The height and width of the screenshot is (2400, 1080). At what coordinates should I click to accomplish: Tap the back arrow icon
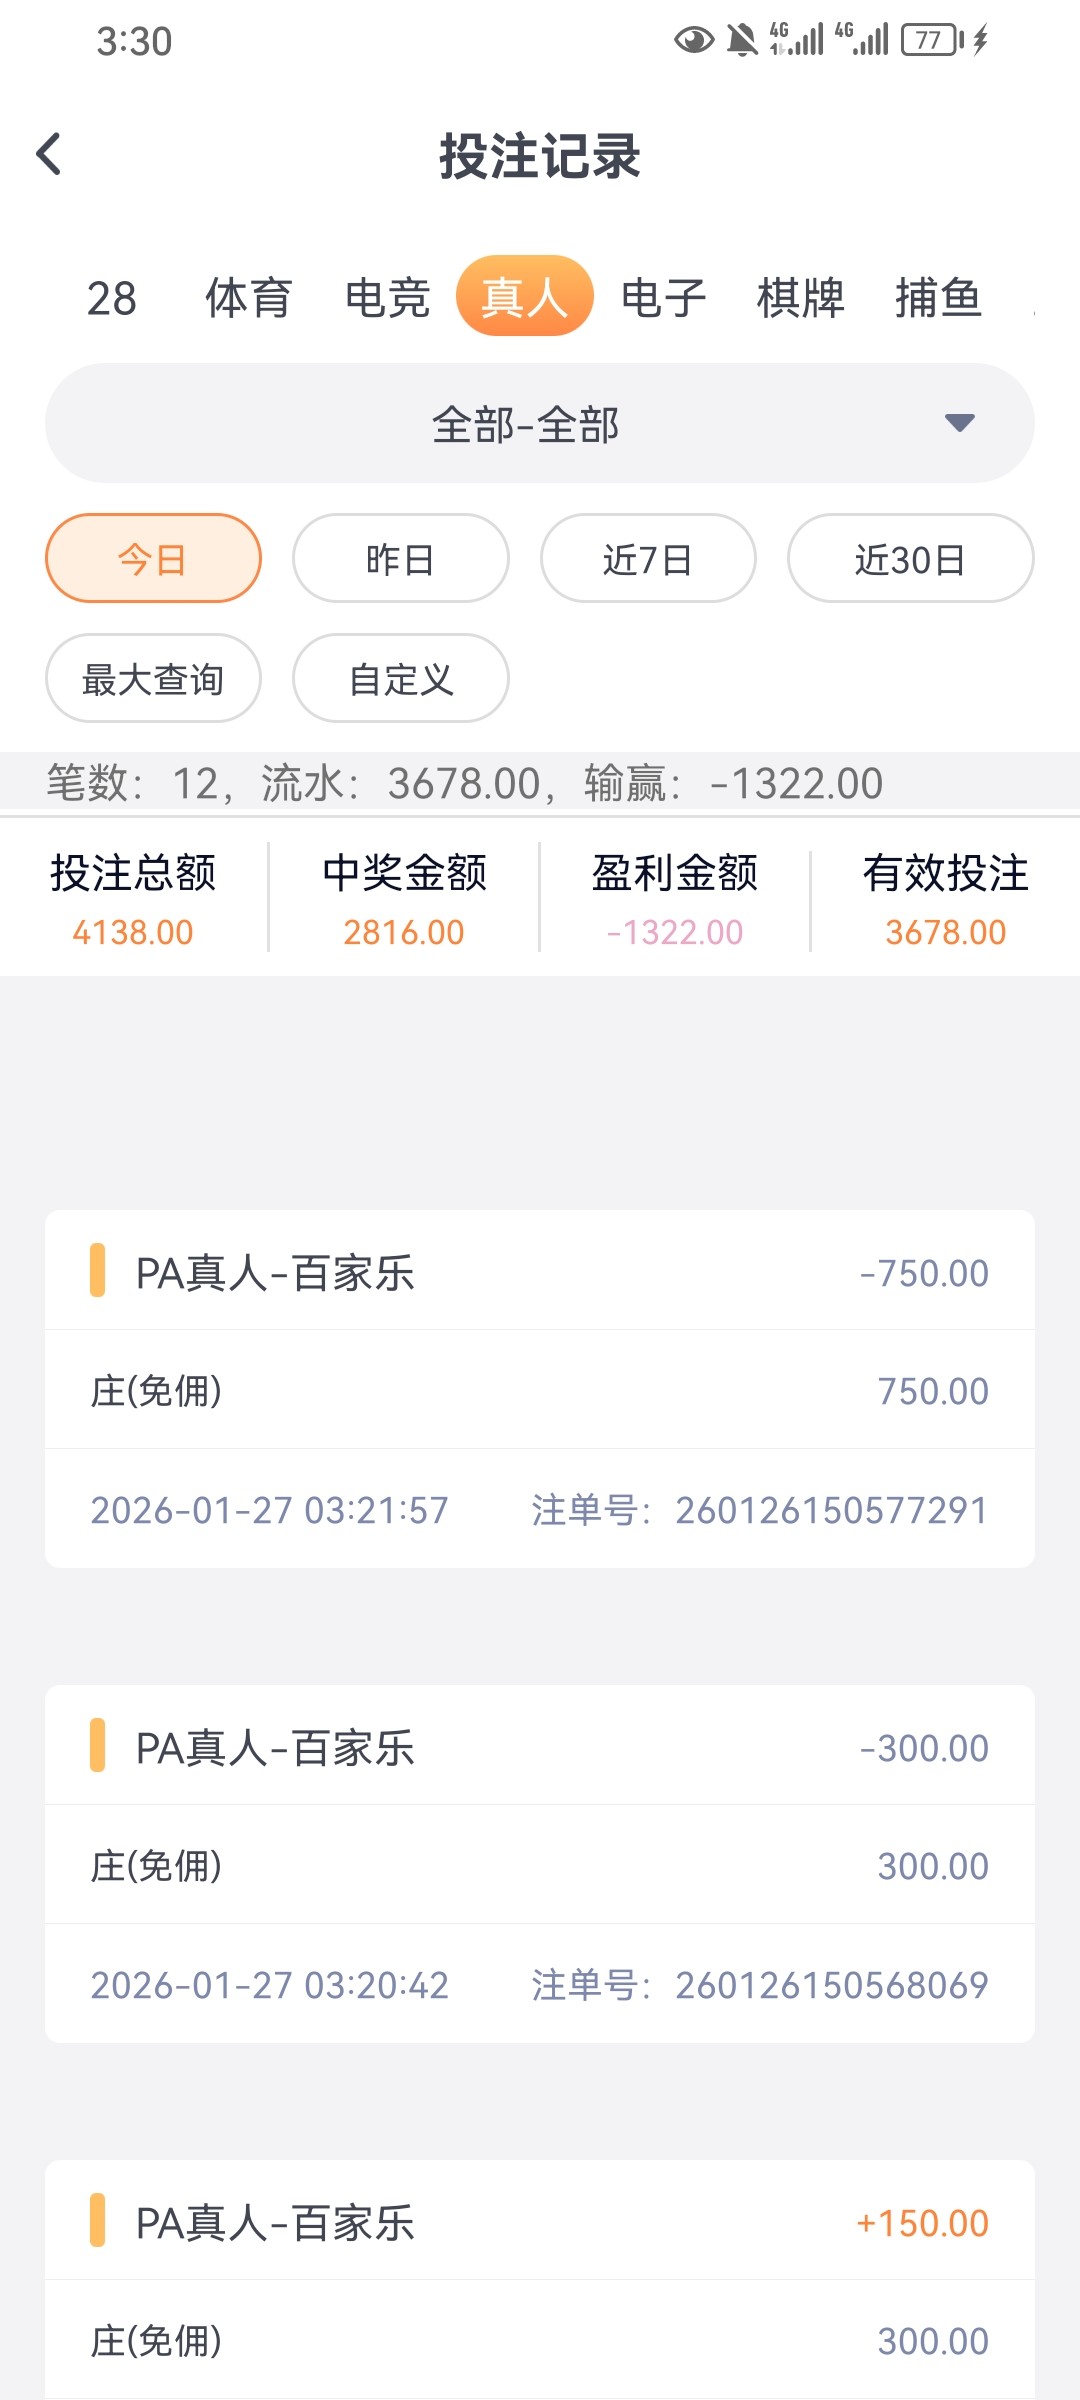(x=49, y=155)
